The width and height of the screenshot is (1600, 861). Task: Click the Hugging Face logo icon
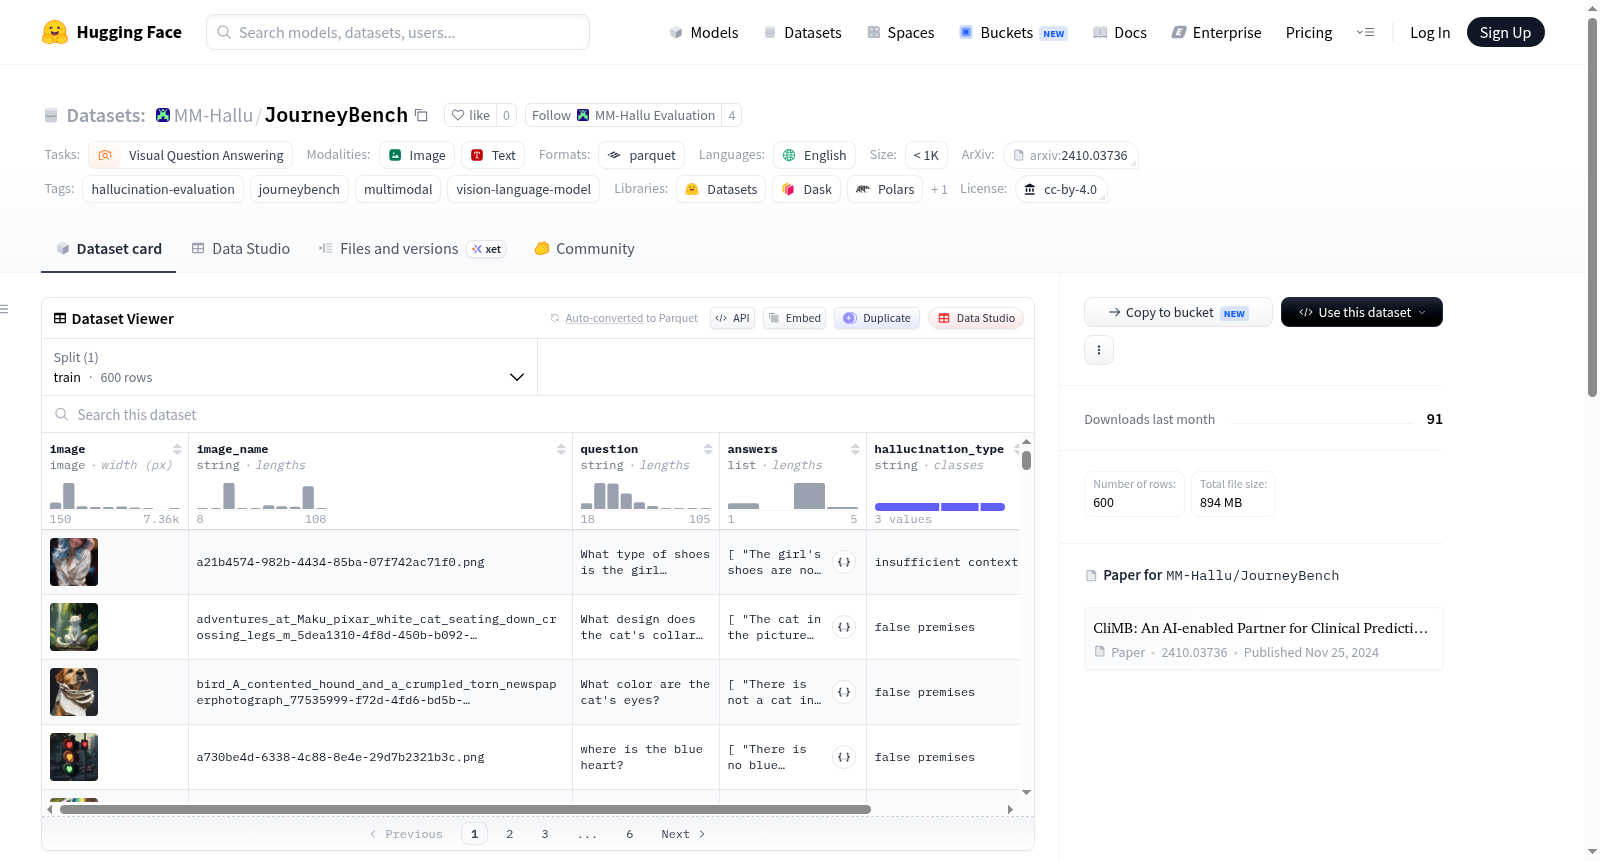(55, 32)
